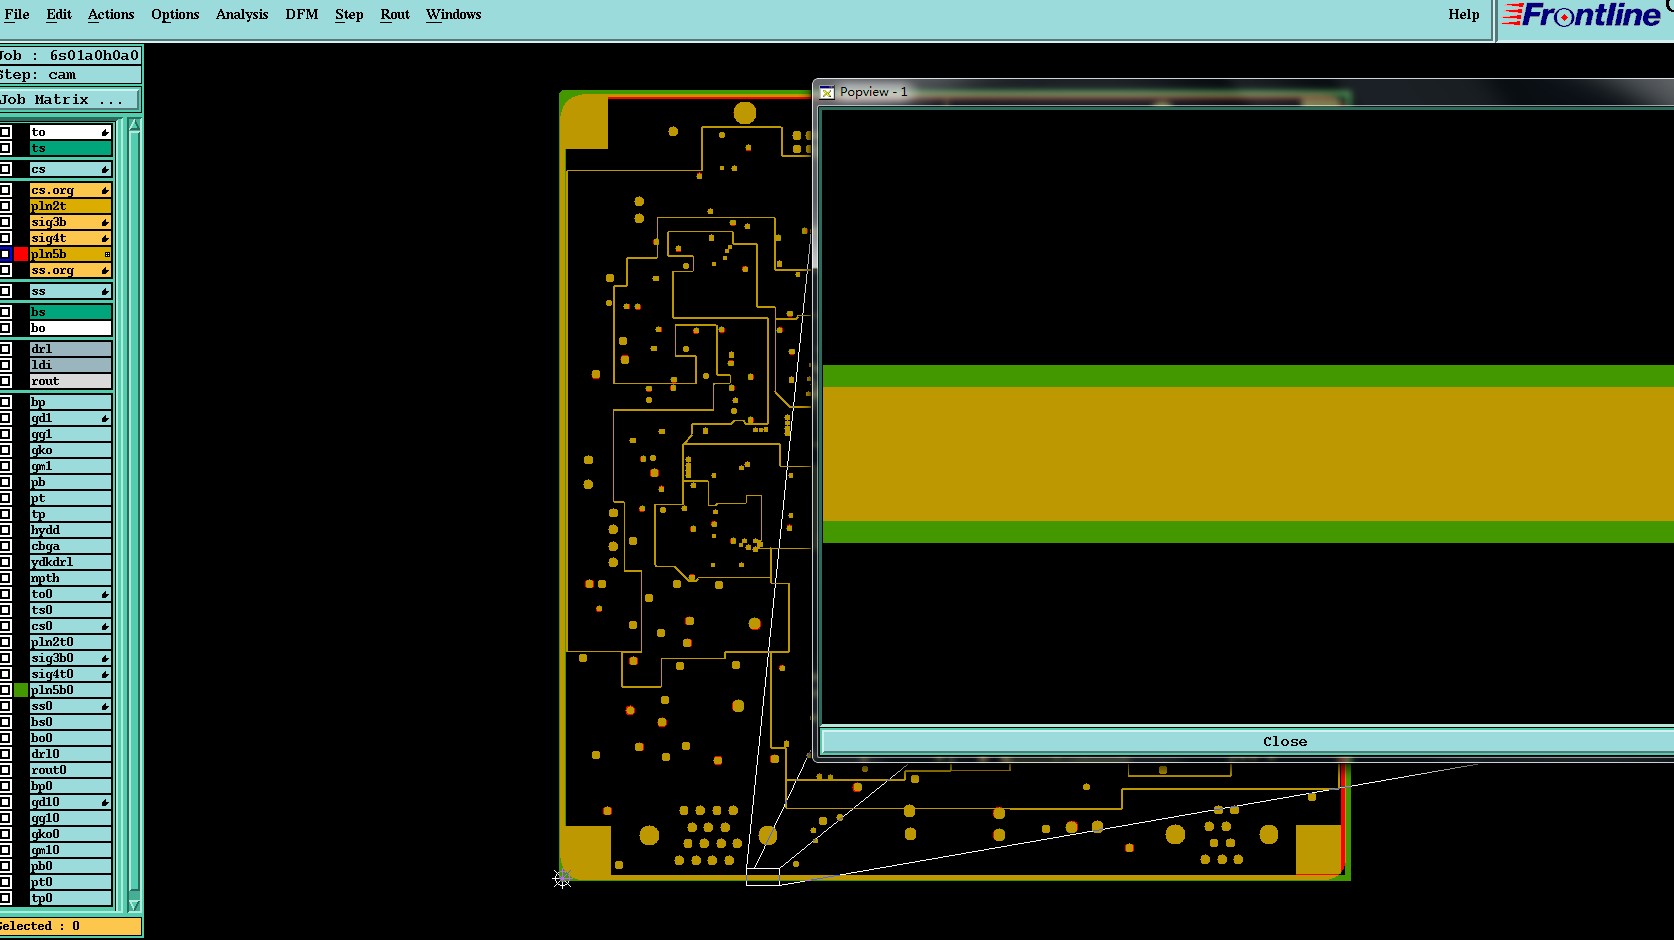Screen dimensions: 1674x940
Task: Open the Analysis menu
Action: [242, 14]
